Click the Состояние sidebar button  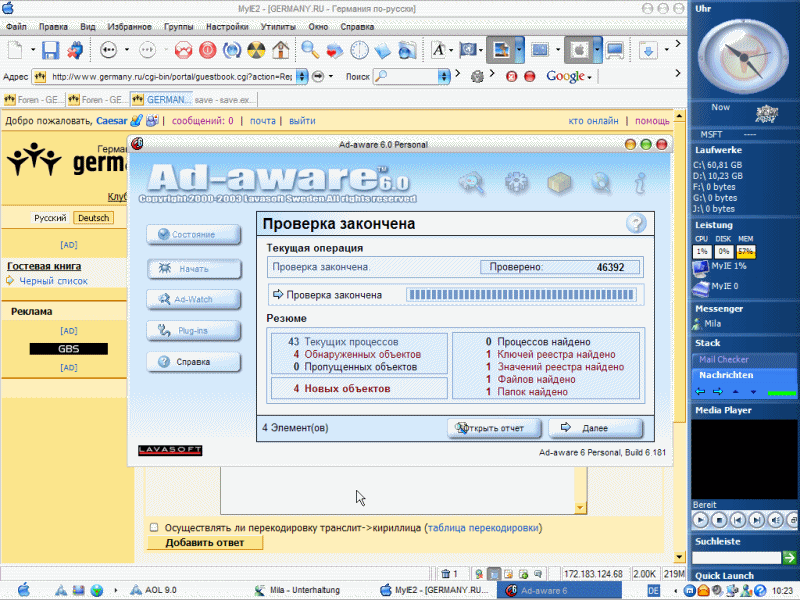point(193,235)
